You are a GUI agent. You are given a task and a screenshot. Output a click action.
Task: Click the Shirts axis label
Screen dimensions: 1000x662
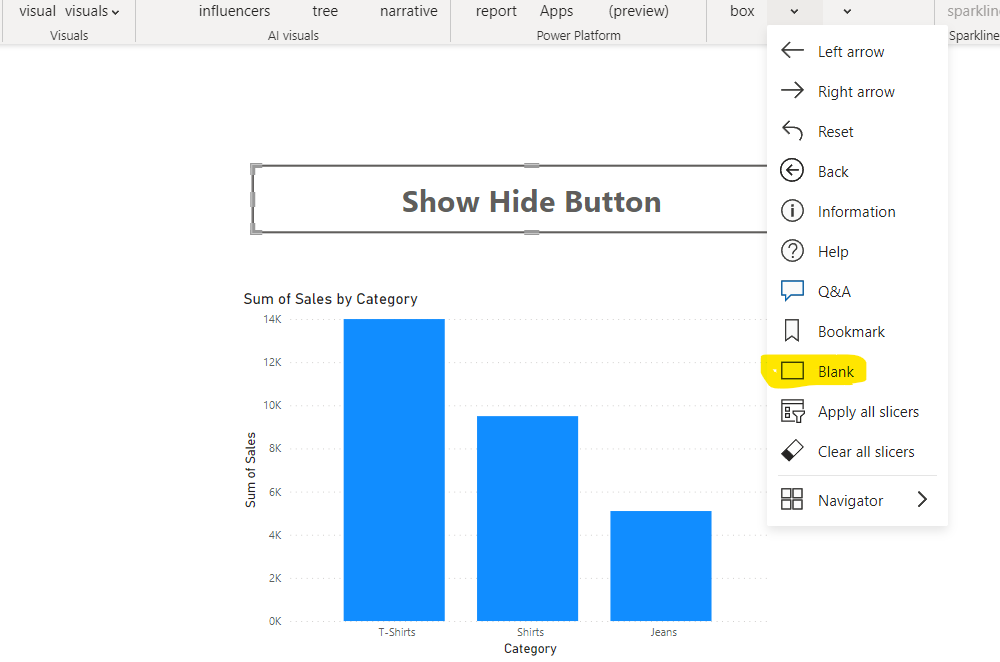pyautogui.click(x=531, y=632)
